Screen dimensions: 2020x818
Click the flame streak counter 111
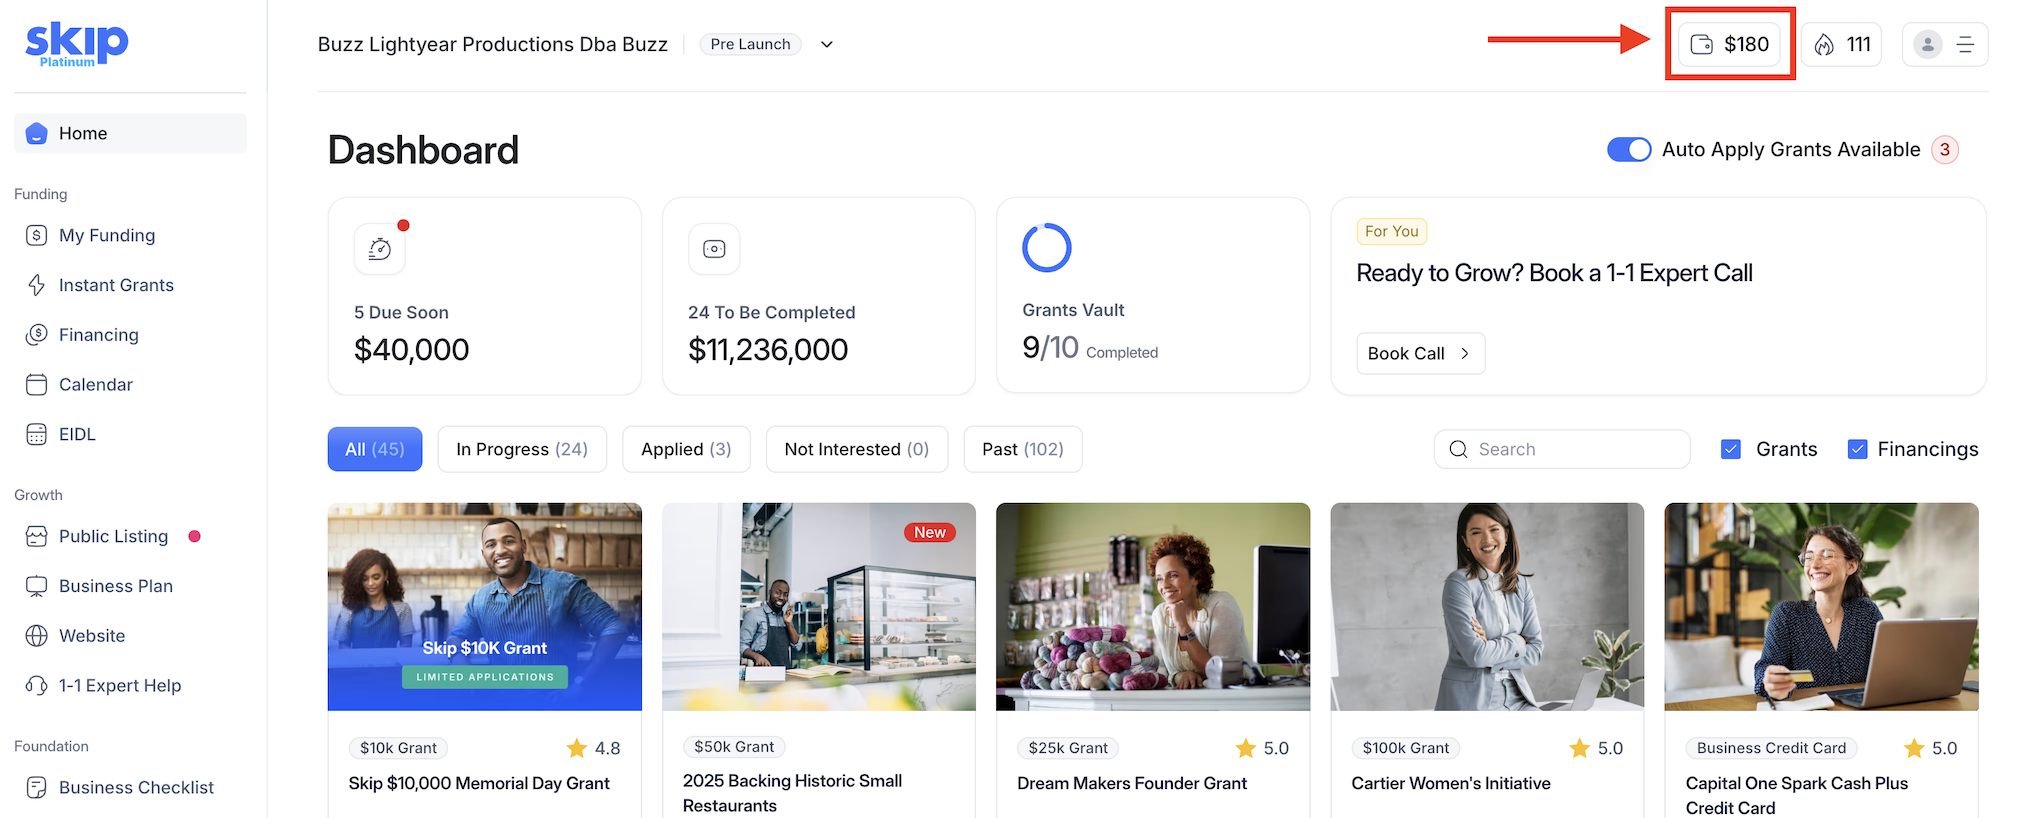coord(1841,44)
